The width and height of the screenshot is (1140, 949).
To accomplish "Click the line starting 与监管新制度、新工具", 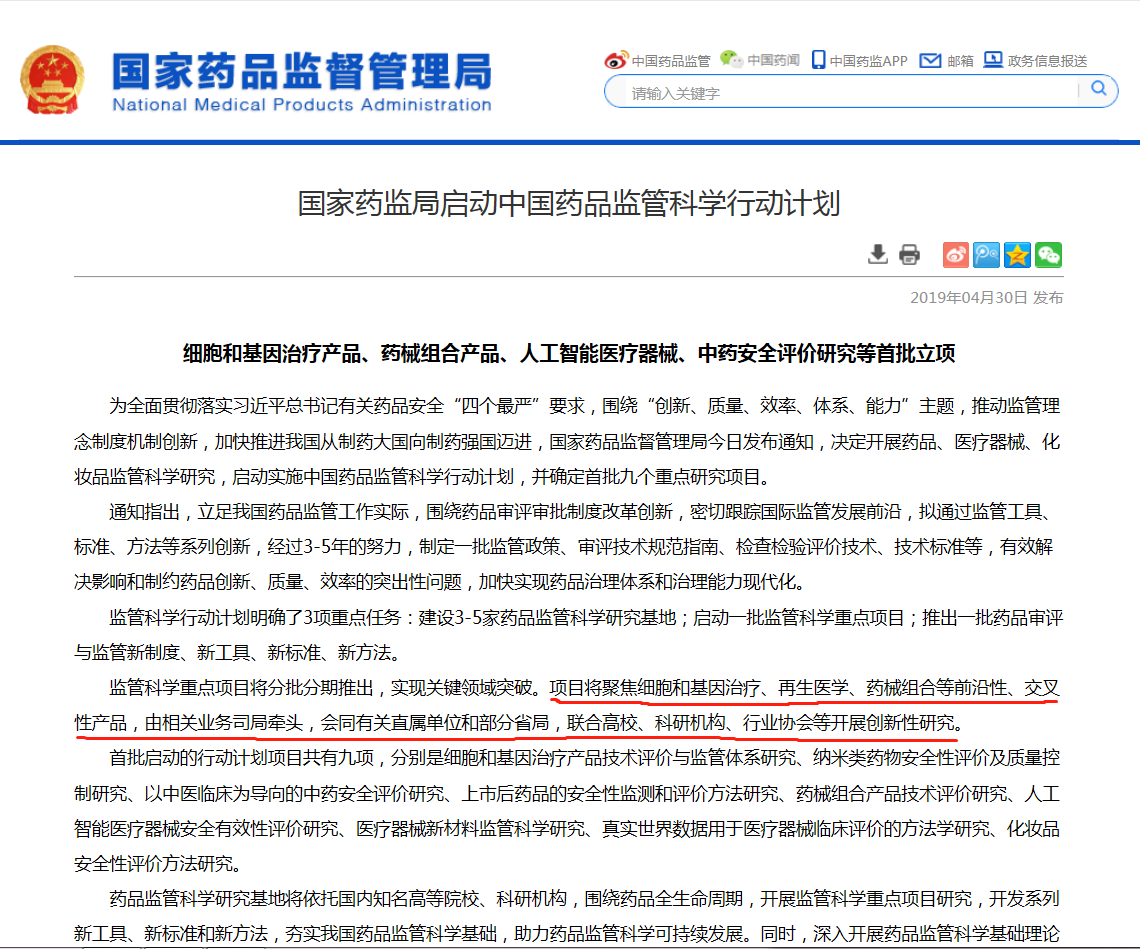I will tap(239, 652).
